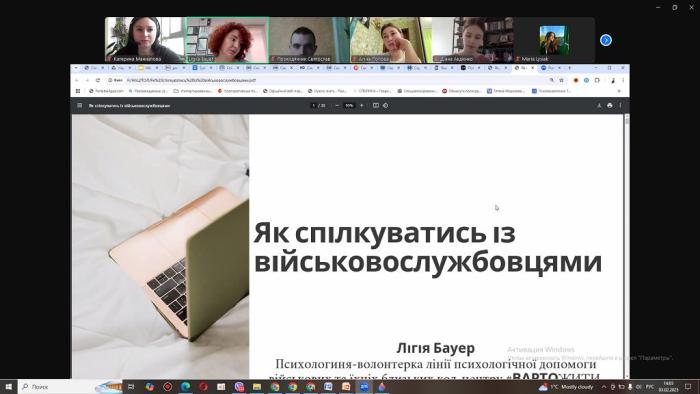700x394 pixels.
Task: Click the red record icon on taskbar
Action: click(x=167, y=387)
